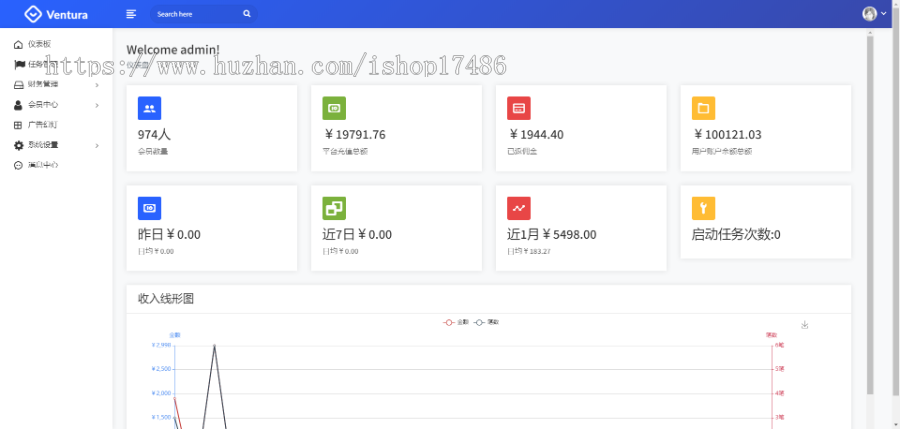Download the chart using the save-image icon
The width and height of the screenshot is (900, 429).
[805, 325]
